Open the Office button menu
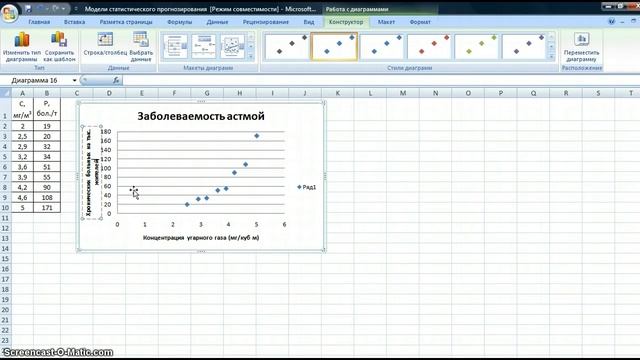 (x=9, y=13)
